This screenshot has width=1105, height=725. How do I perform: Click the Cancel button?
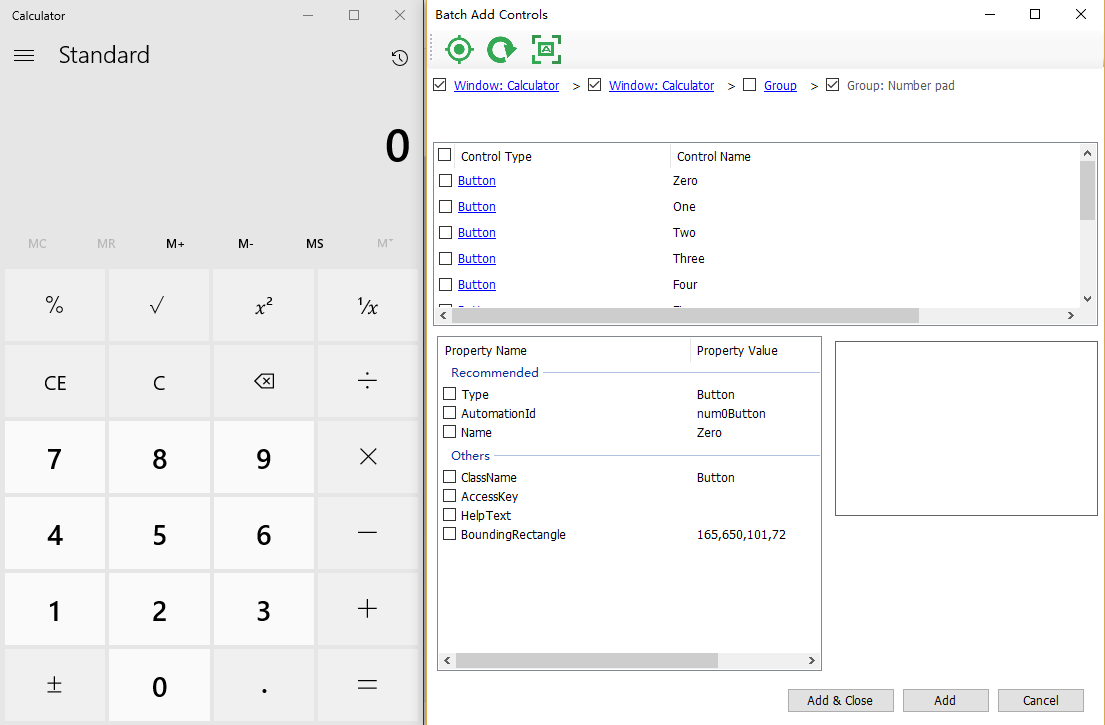tap(1041, 700)
